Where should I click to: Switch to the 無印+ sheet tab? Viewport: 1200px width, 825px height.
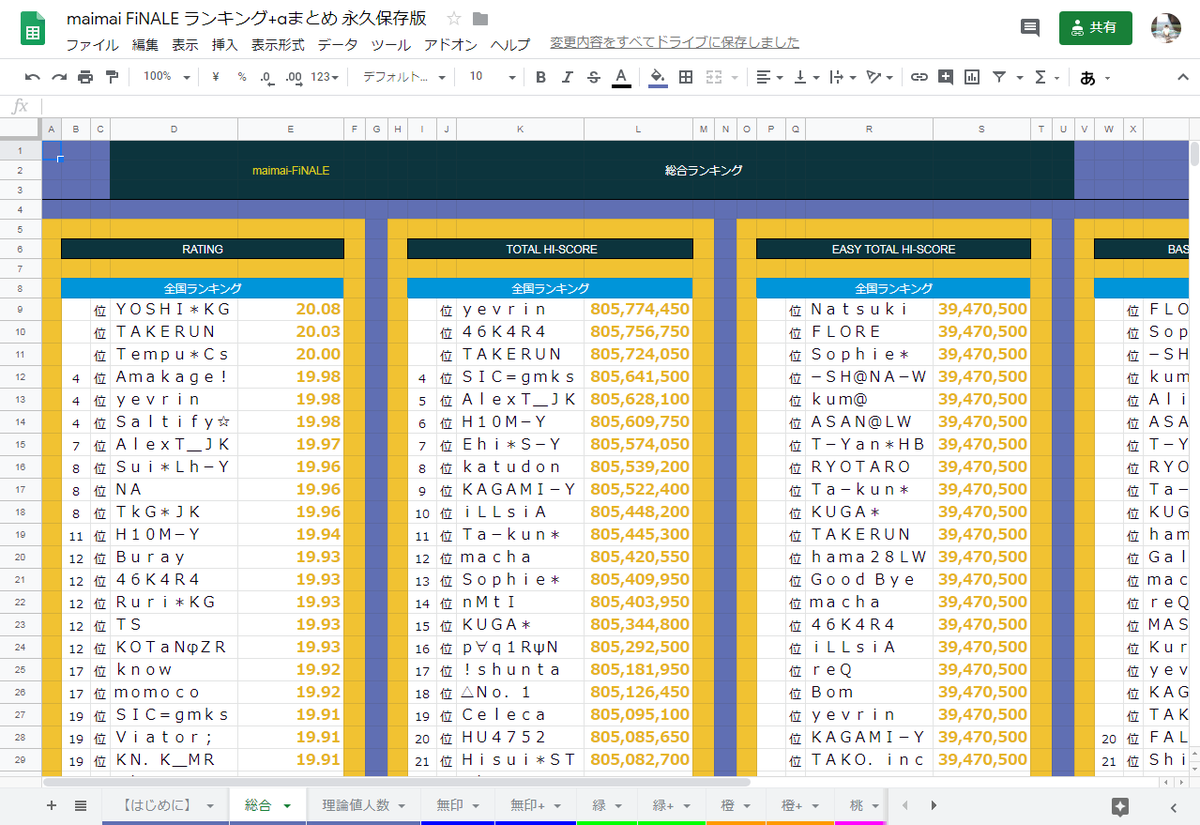(537, 805)
